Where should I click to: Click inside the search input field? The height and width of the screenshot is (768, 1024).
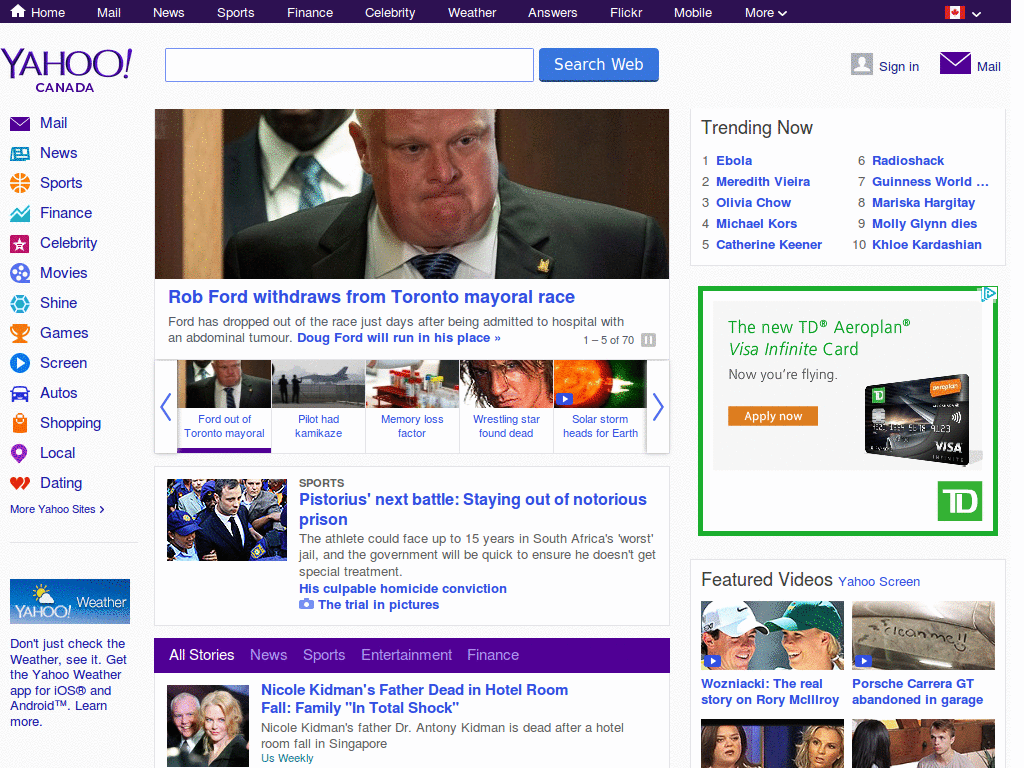[348, 64]
